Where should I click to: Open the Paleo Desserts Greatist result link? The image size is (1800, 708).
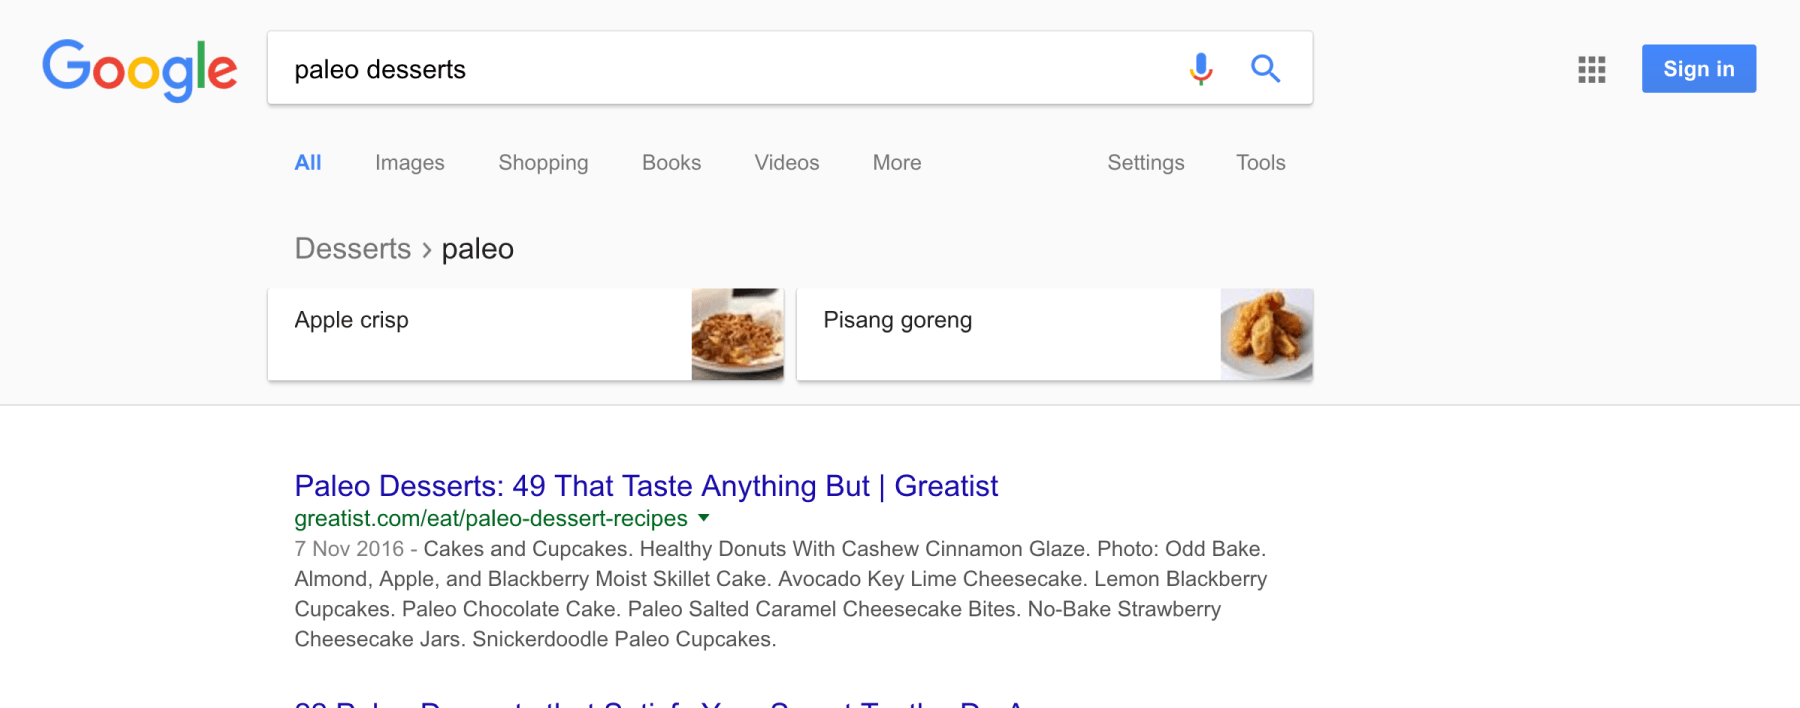(645, 486)
